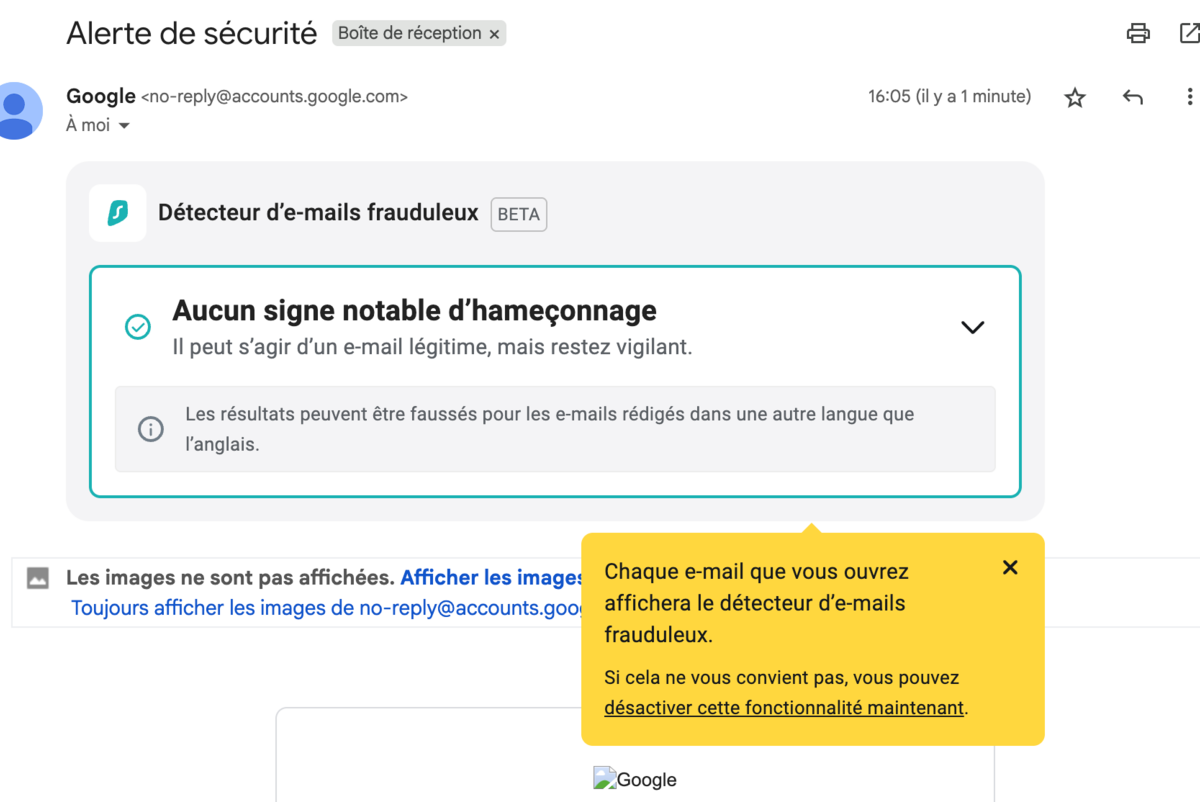Click the Surfshark fraud detector logo
This screenshot has height=802, width=1200.
click(117, 213)
